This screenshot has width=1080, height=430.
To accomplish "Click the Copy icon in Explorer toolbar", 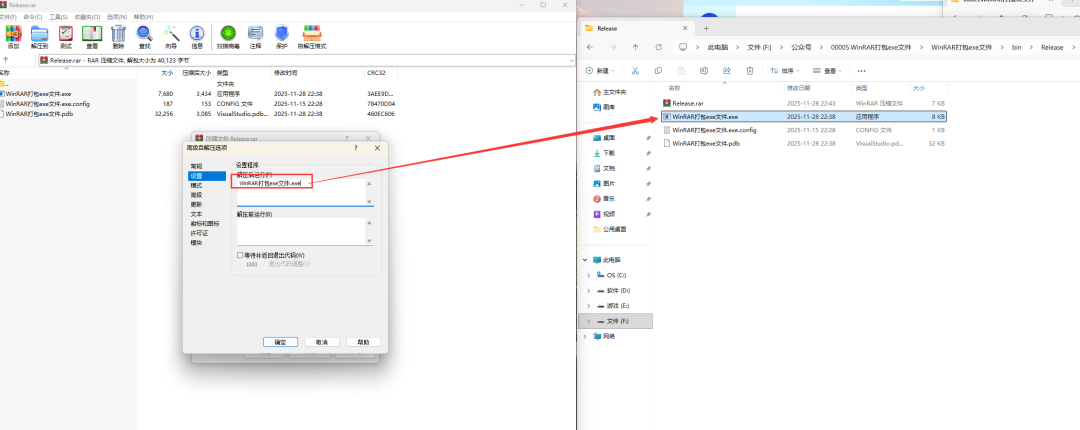I will 658,70.
